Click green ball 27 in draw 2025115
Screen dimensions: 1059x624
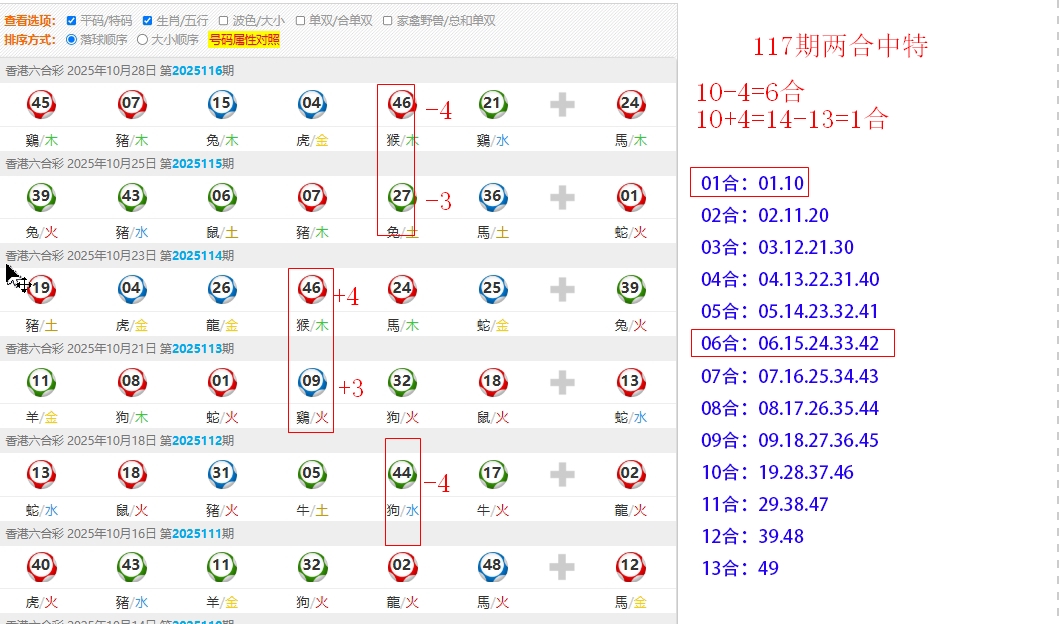[x=402, y=197]
